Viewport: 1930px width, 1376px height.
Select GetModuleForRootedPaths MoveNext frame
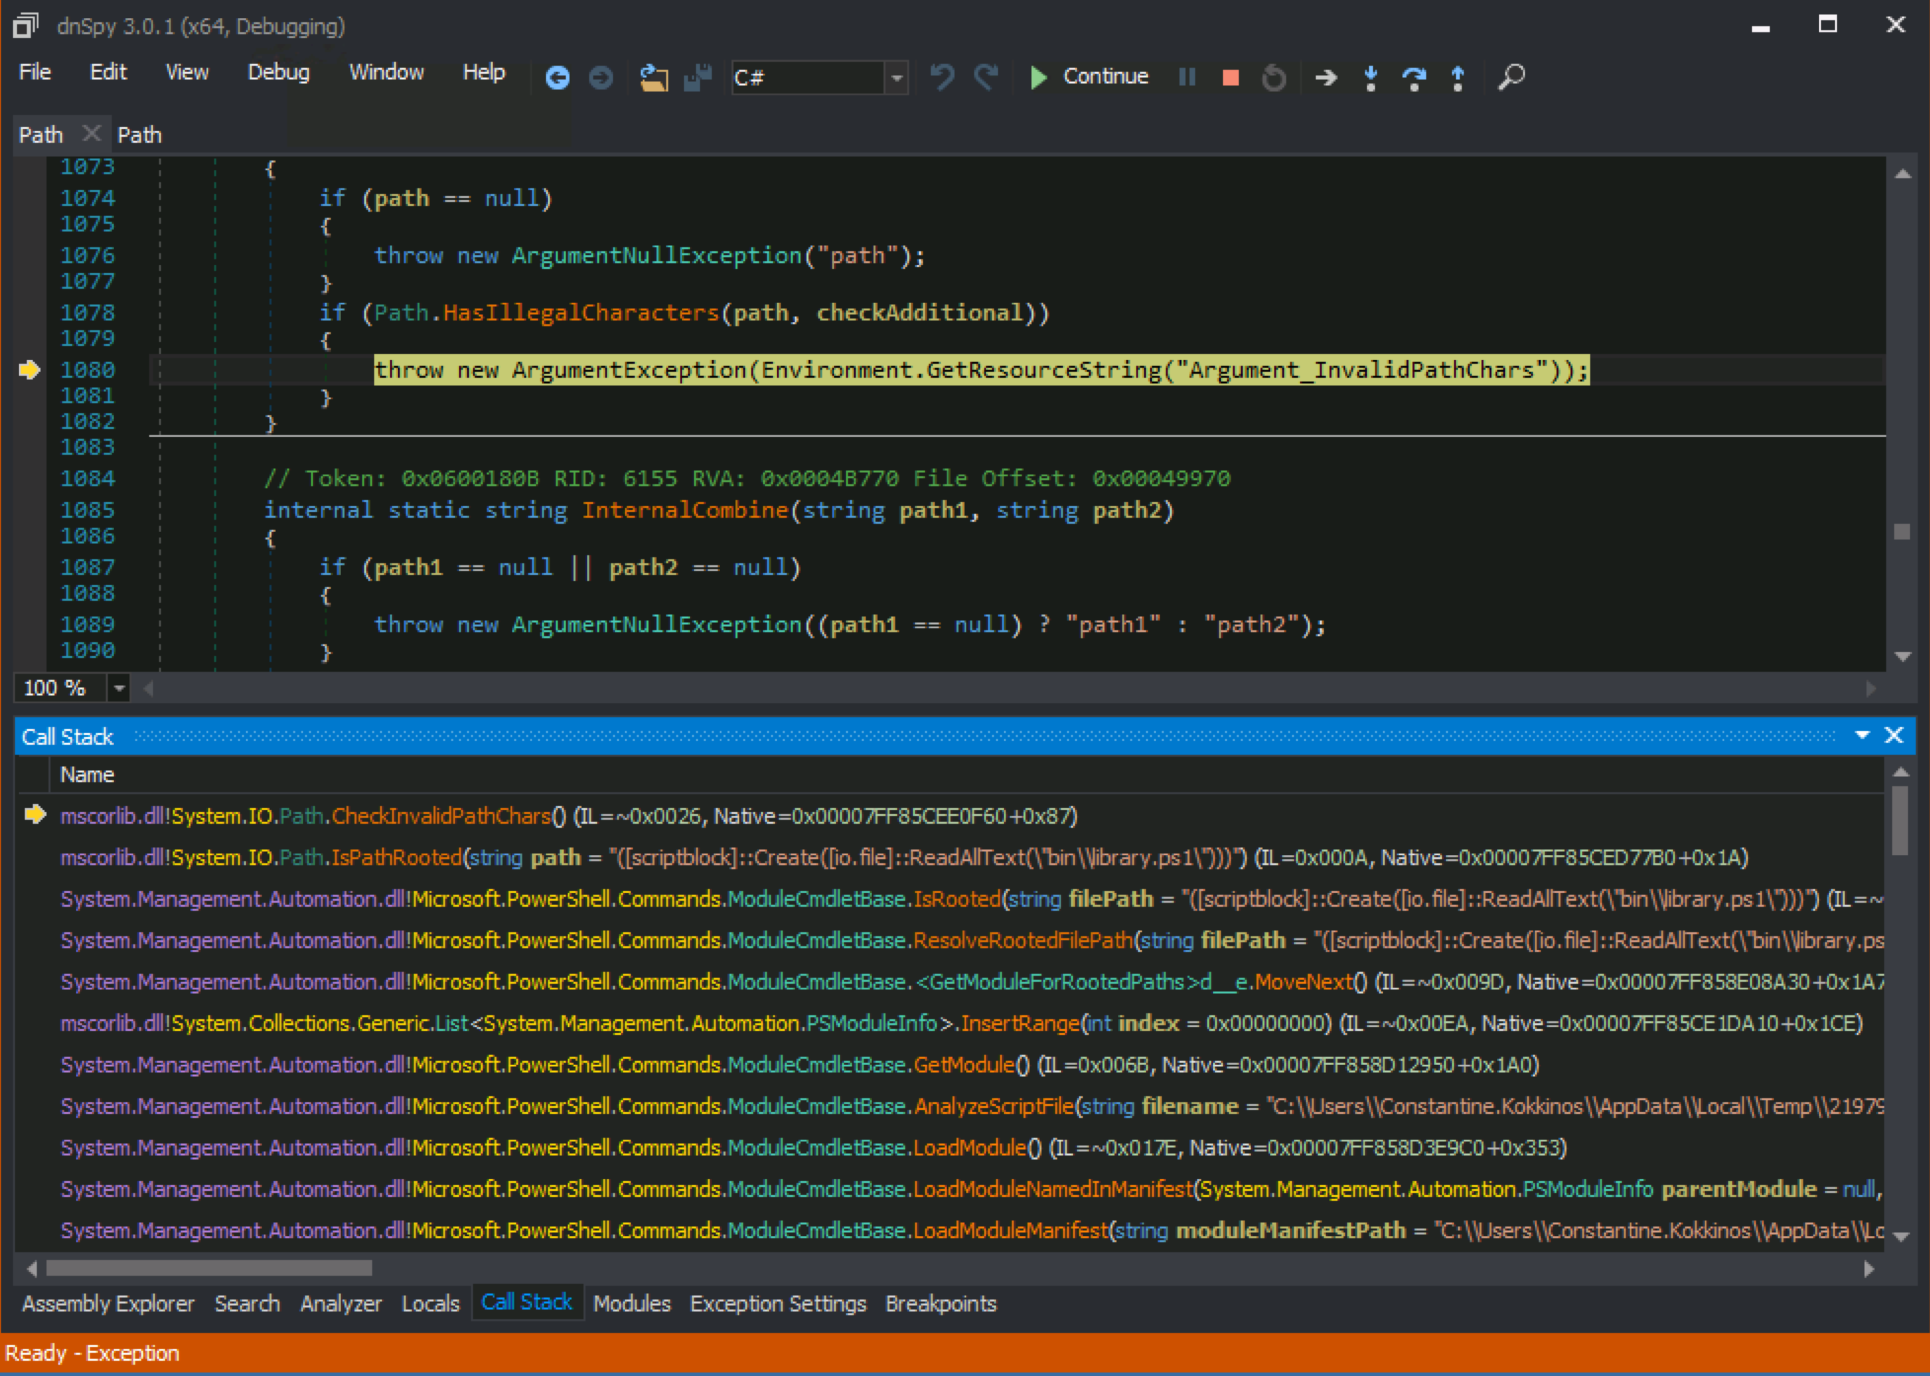click(x=950, y=982)
